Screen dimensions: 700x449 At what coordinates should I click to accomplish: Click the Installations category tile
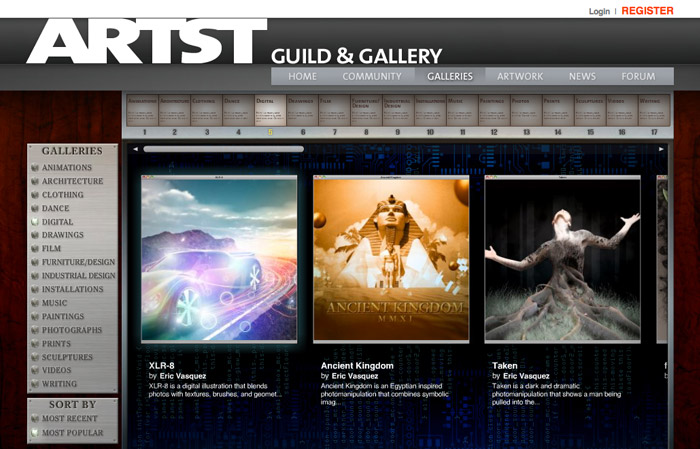(430, 110)
